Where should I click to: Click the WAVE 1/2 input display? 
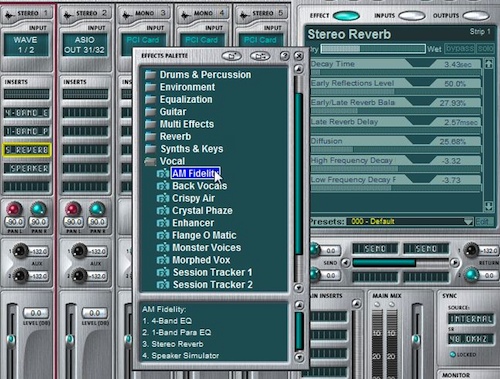(26, 45)
